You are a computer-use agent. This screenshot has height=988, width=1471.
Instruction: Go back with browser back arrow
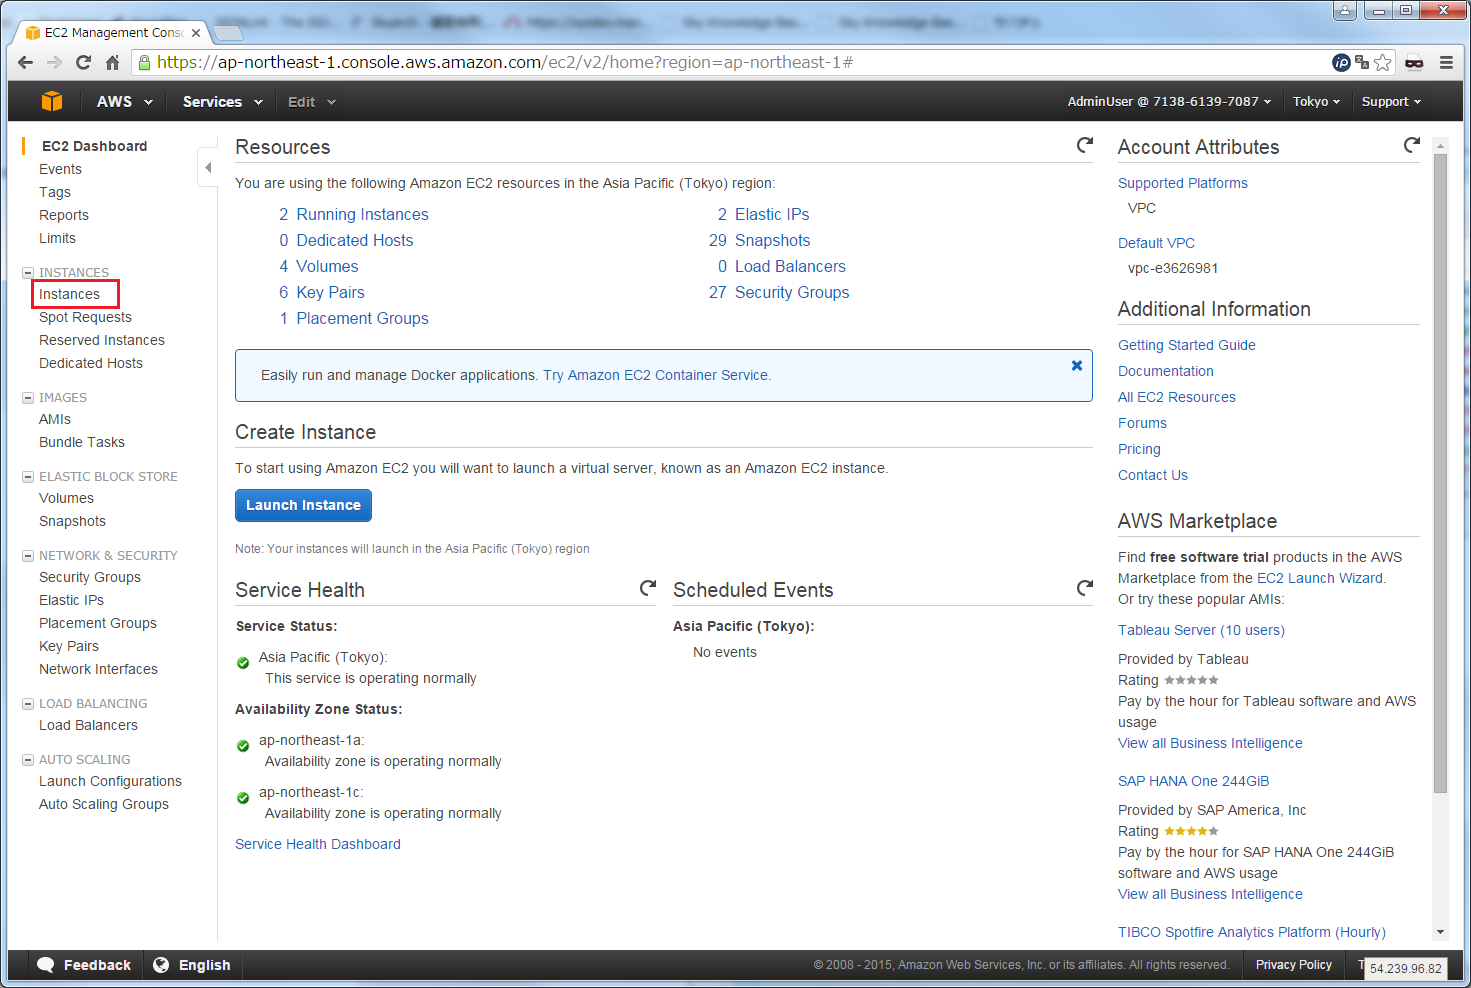25,62
